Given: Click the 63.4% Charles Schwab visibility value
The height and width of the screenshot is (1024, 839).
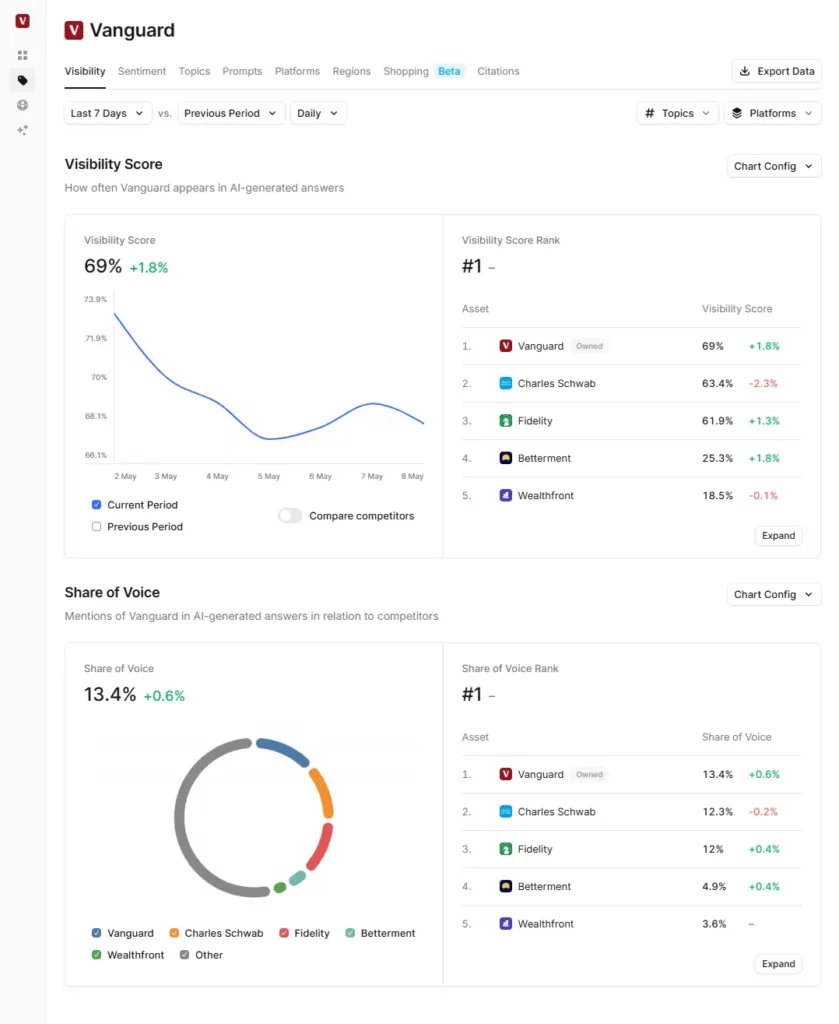Looking at the screenshot, I should 717,383.
